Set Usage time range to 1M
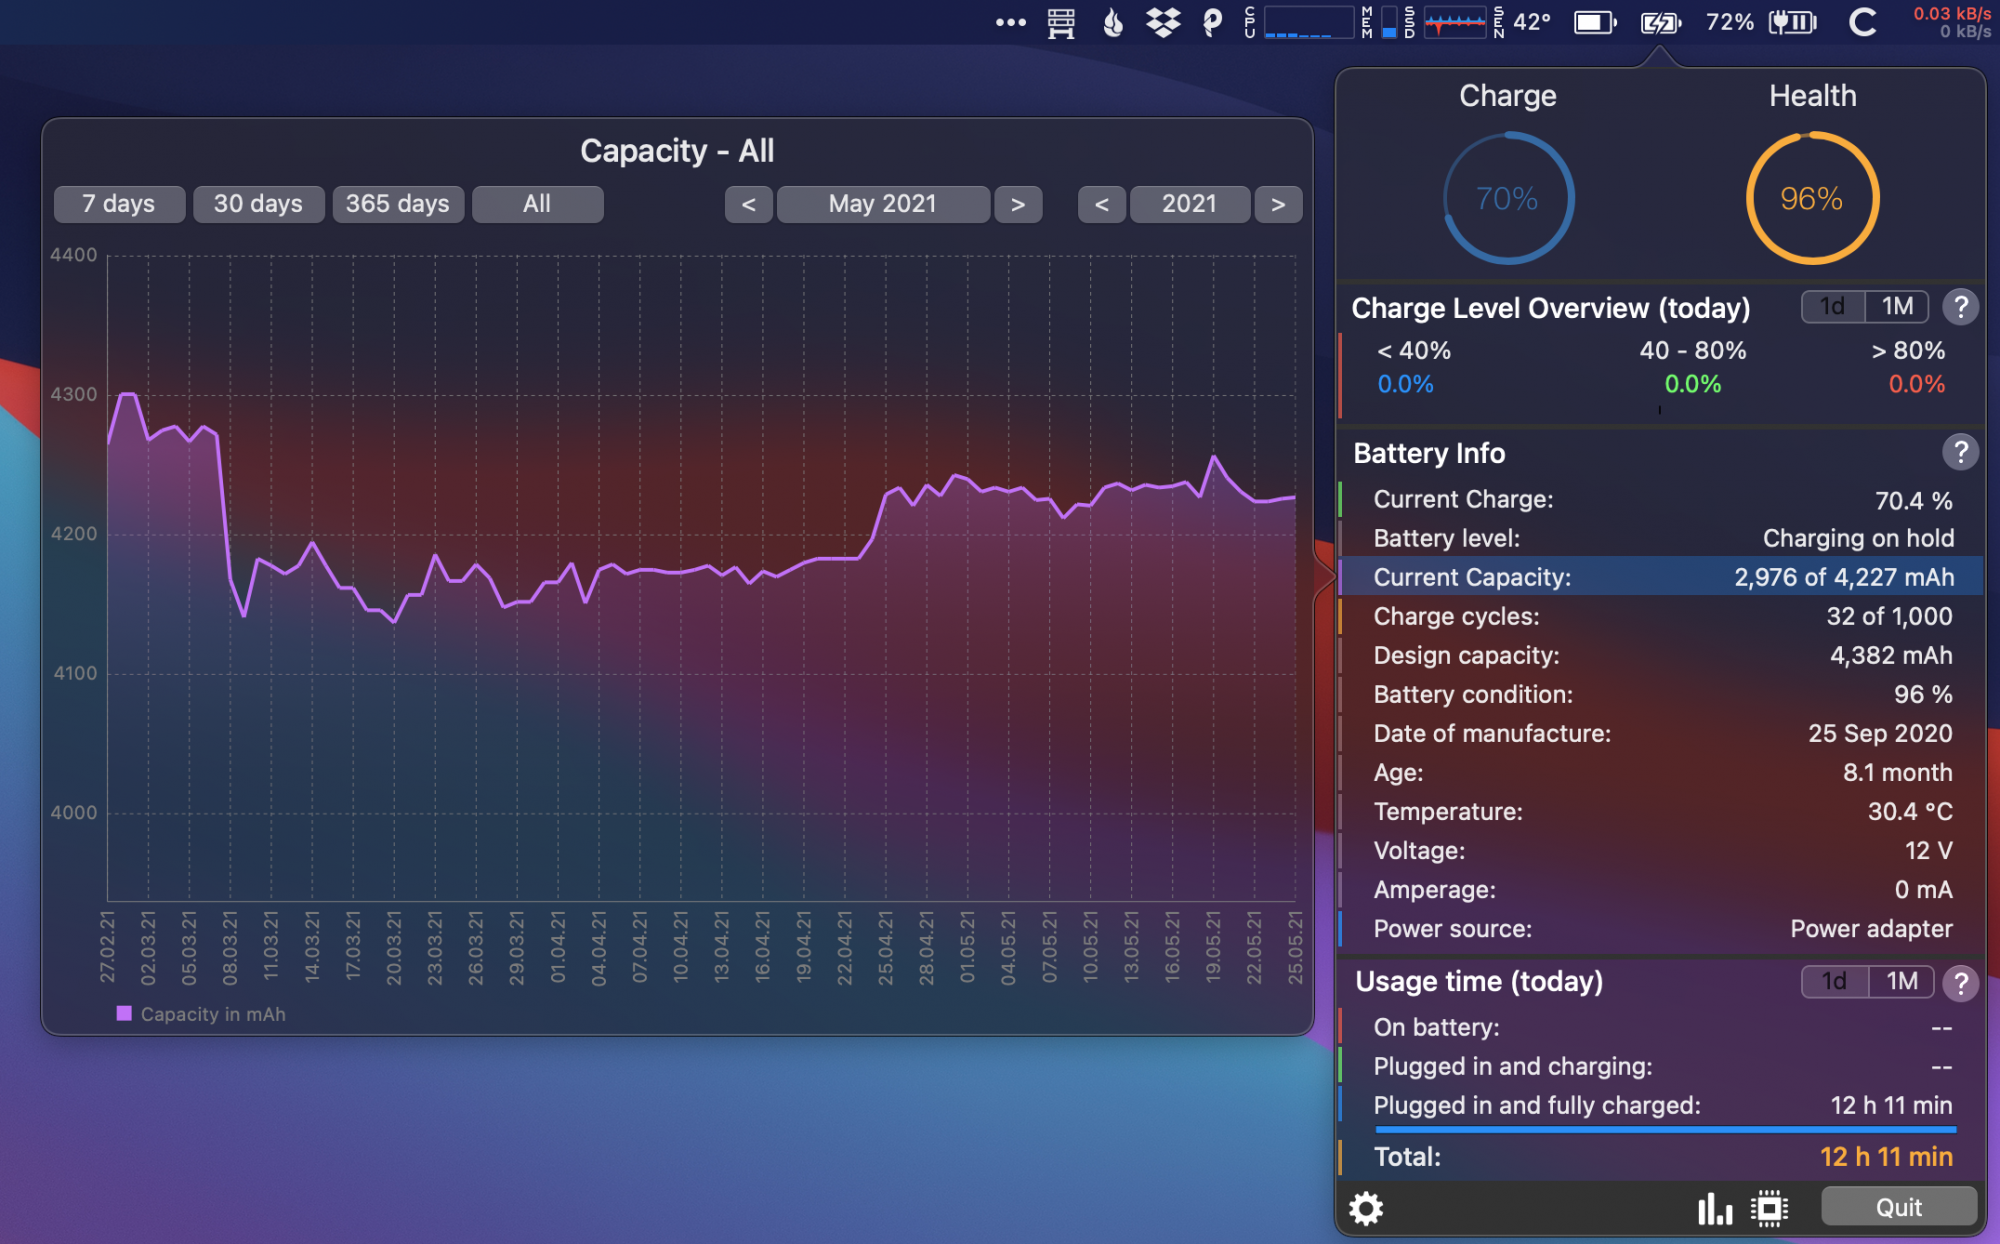Image resolution: width=2000 pixels, height=1244 pixels. tap(1901, 982)
